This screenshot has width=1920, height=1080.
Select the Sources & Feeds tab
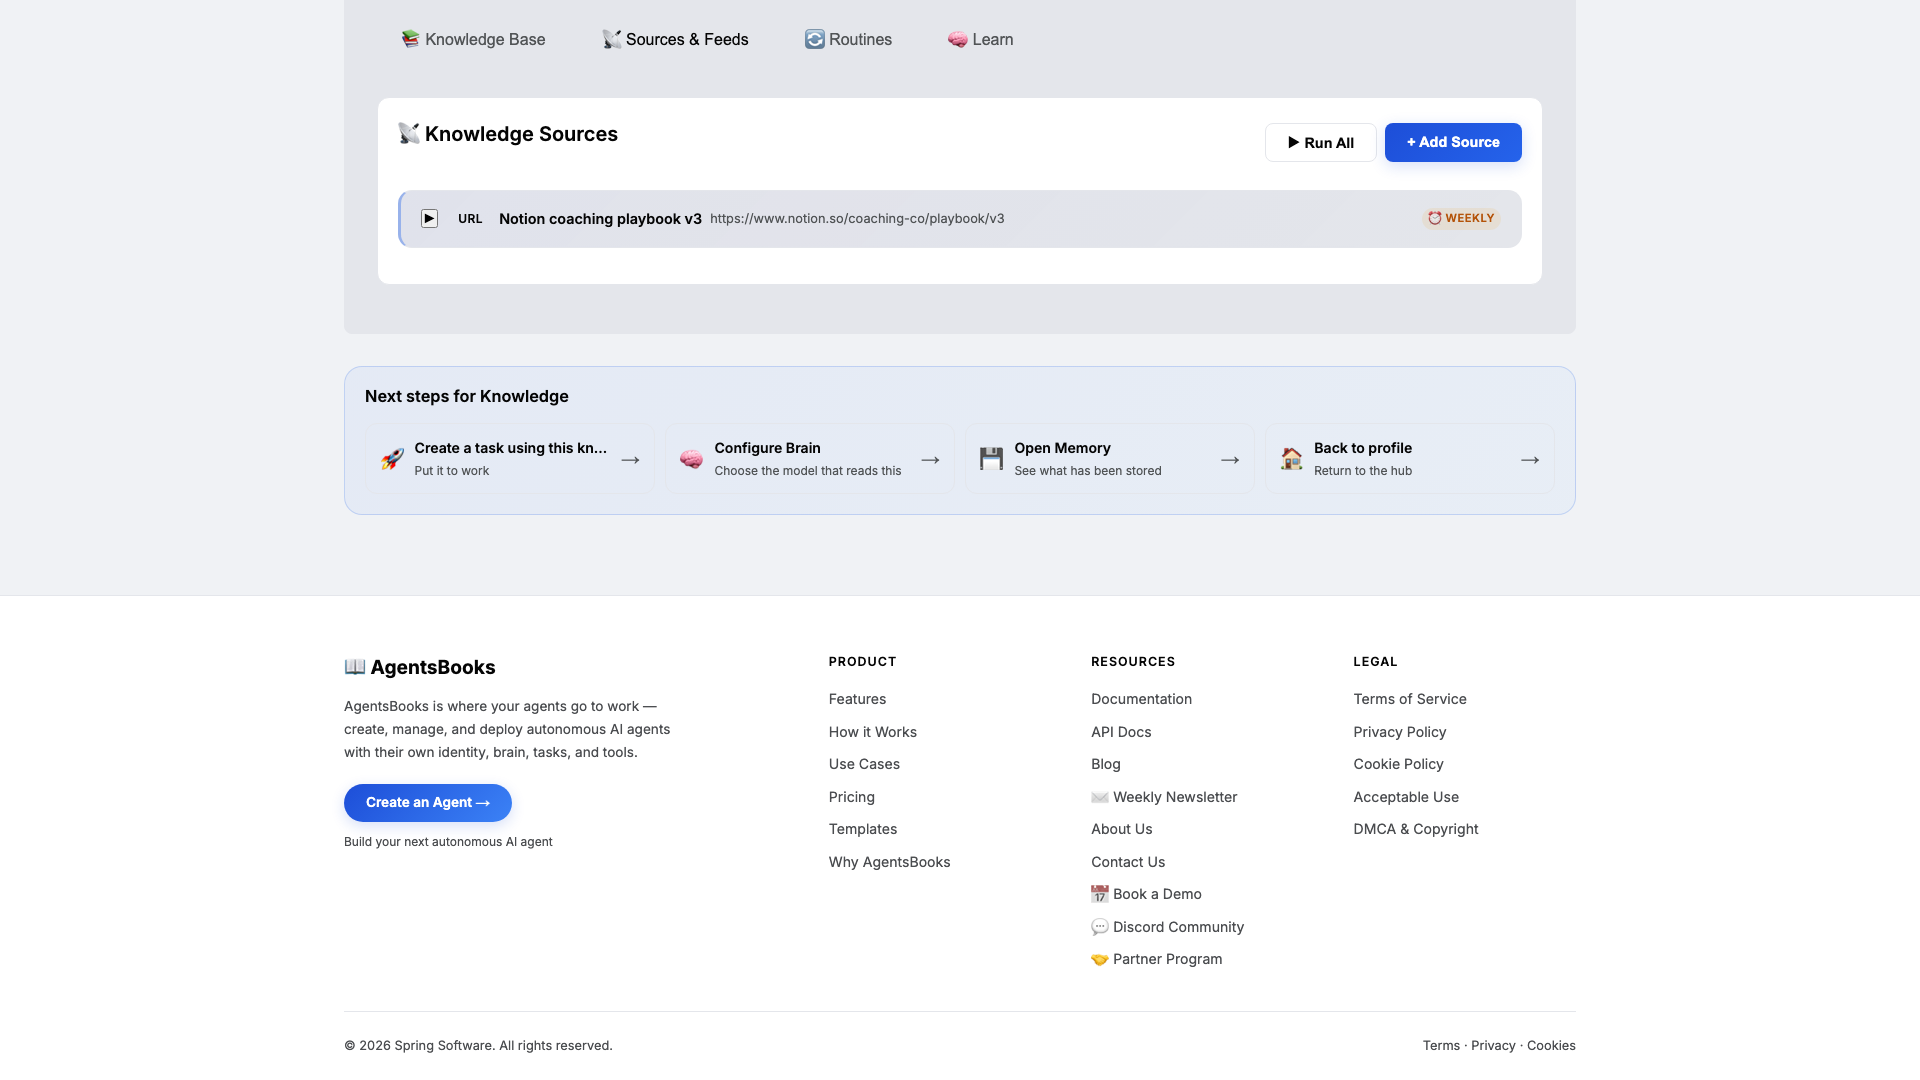pos(675,39)
